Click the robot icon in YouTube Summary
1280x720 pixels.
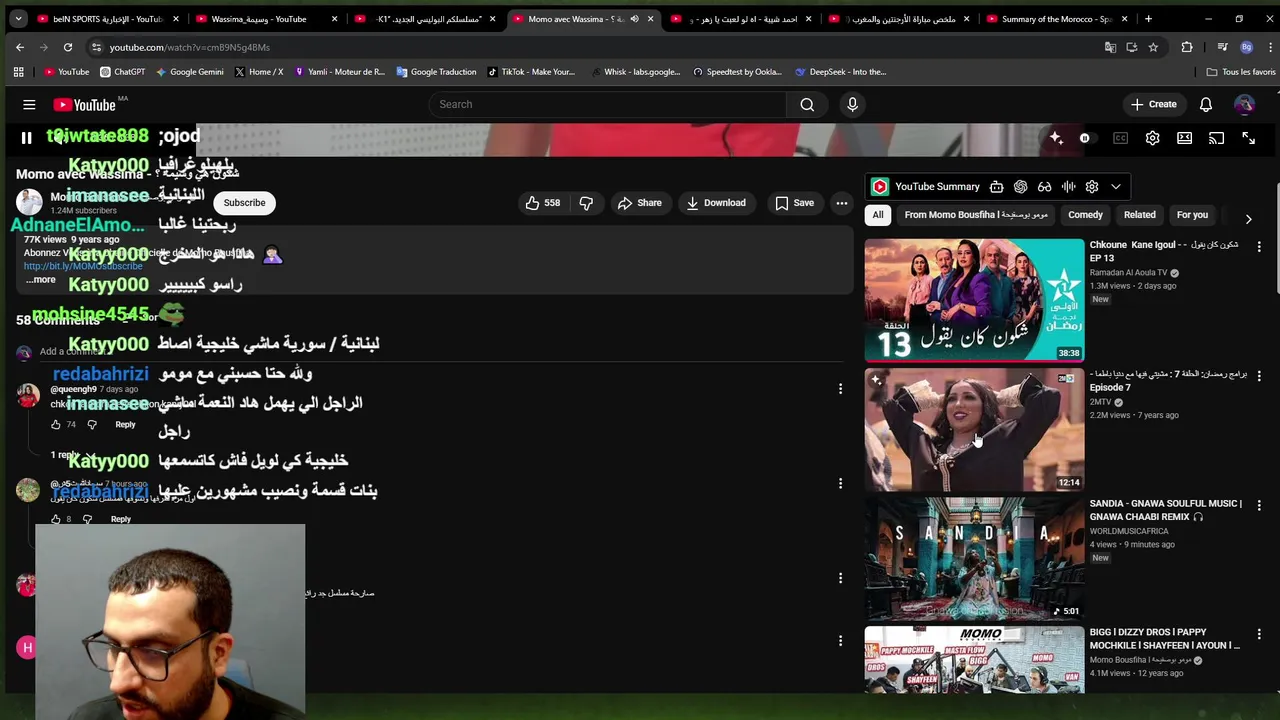click(997, 187)
